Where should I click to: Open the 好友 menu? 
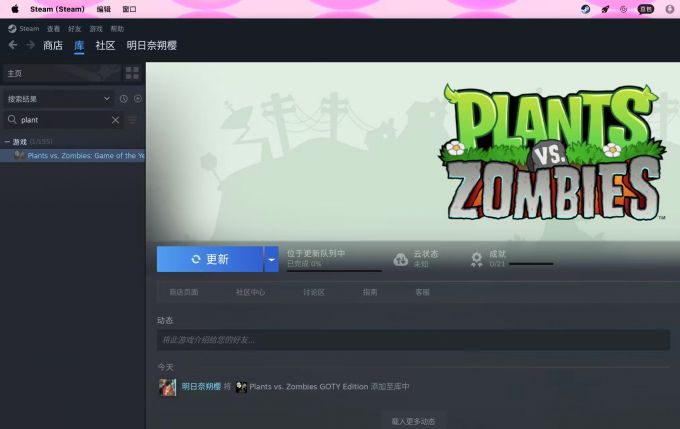(75, 29)
